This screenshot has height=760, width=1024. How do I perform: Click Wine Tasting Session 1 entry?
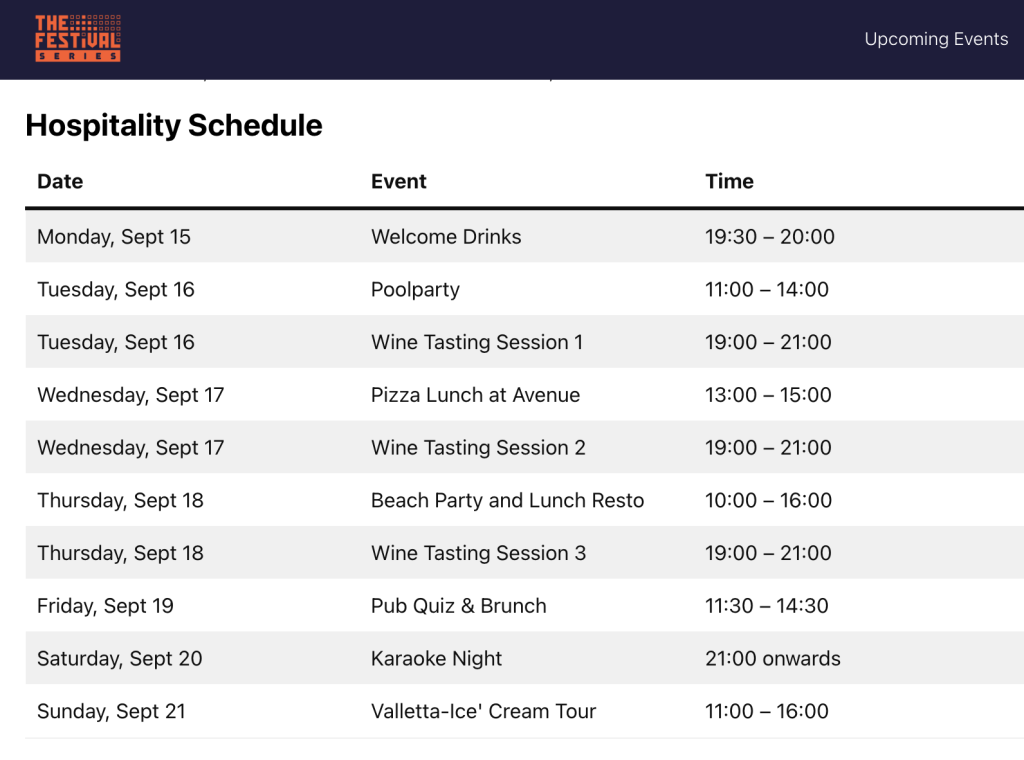(x=477, y=342)
